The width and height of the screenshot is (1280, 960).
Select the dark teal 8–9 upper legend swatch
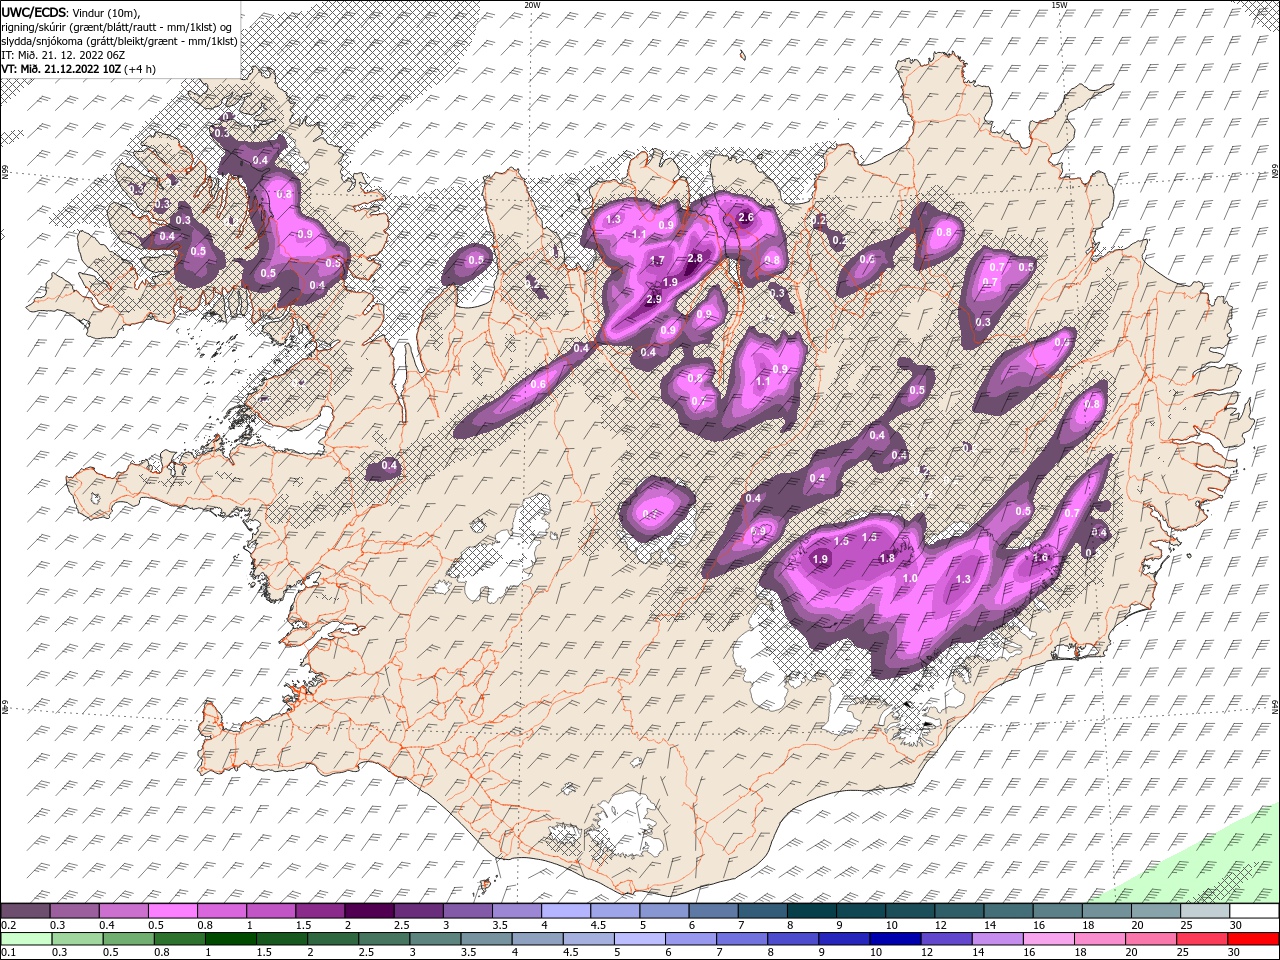point(811,911)
